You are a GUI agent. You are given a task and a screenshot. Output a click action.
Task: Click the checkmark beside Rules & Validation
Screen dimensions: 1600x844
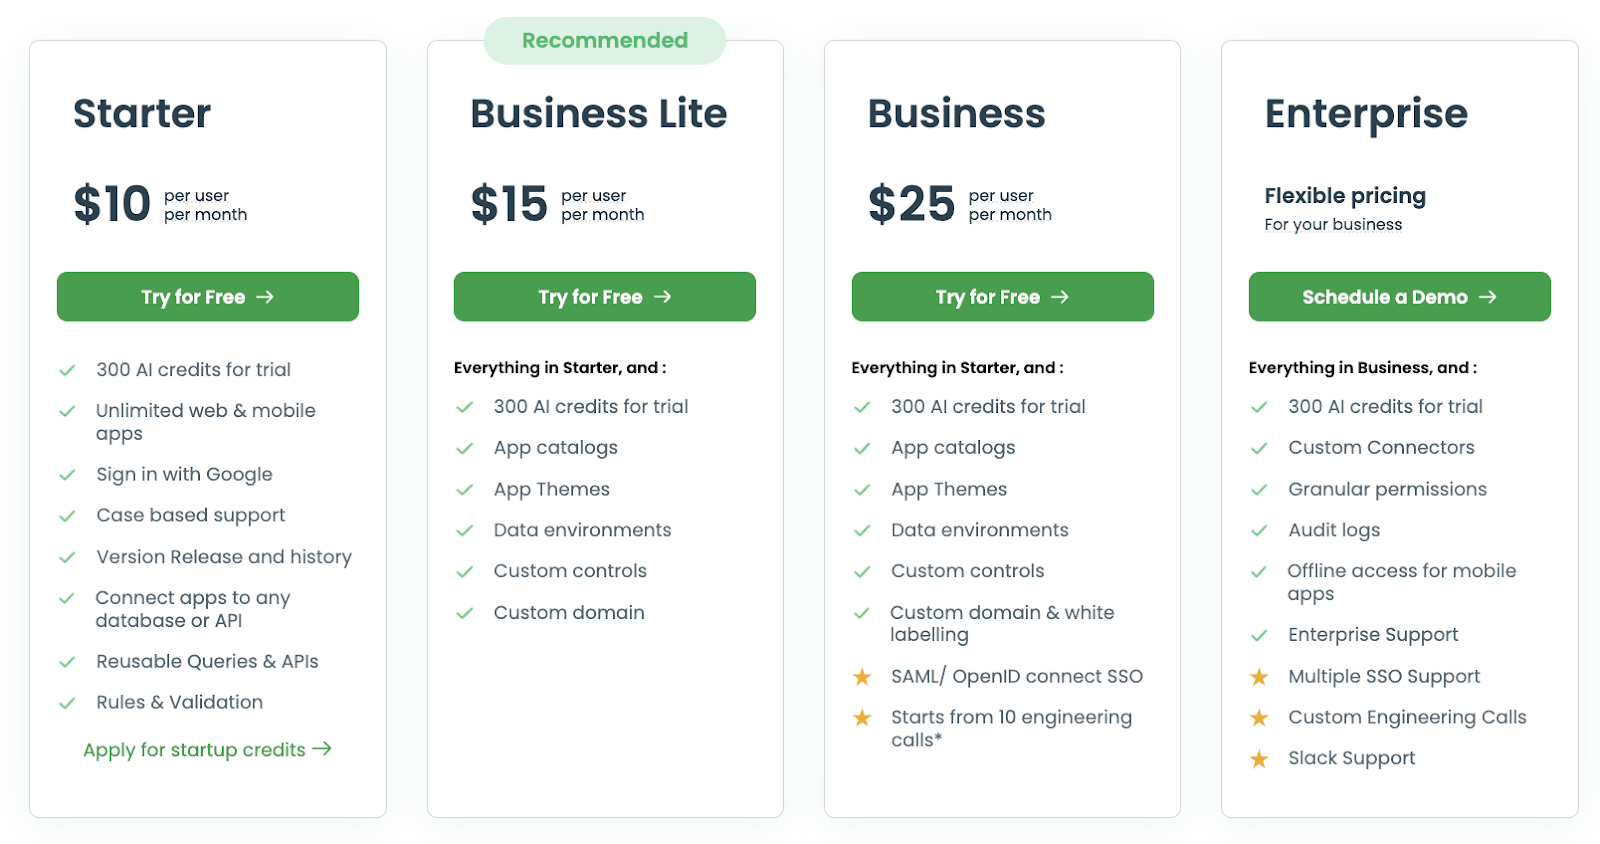click(67, 703)
